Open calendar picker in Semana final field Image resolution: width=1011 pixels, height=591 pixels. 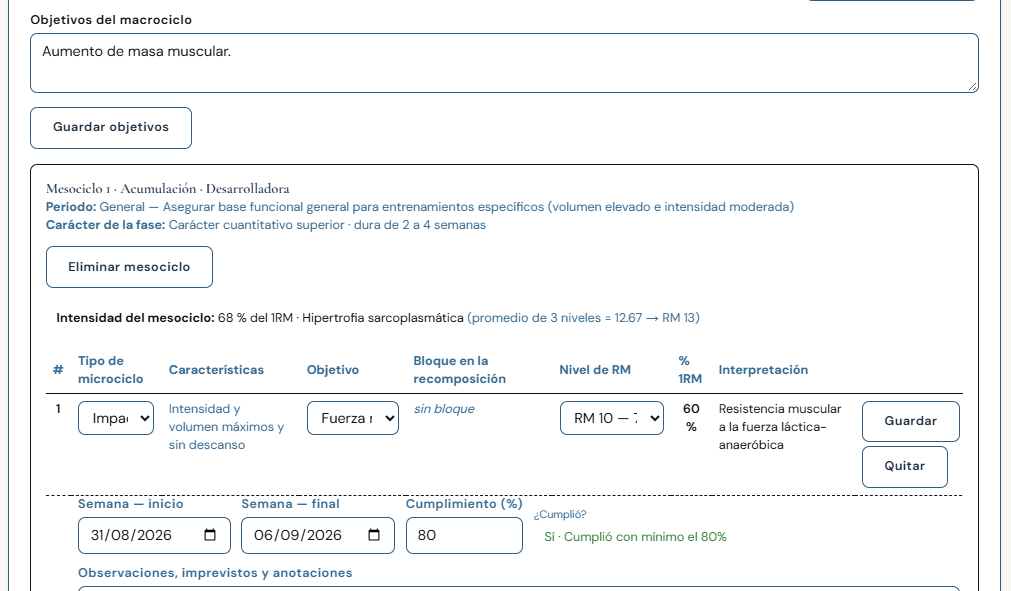374,535
